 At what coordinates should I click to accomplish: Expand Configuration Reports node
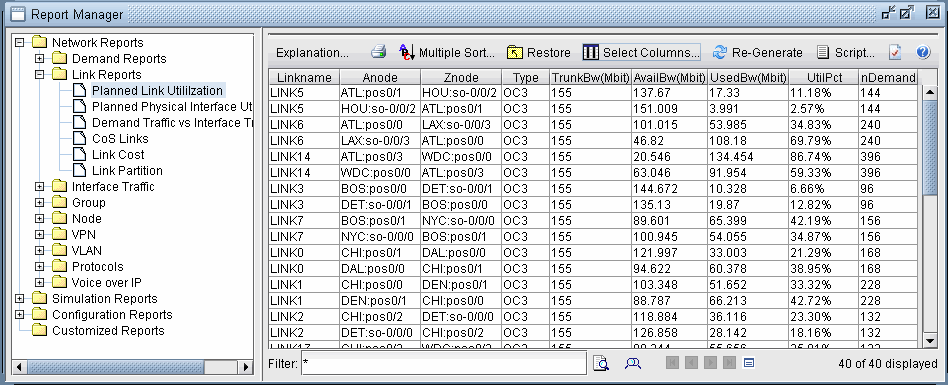pos(19,314)
